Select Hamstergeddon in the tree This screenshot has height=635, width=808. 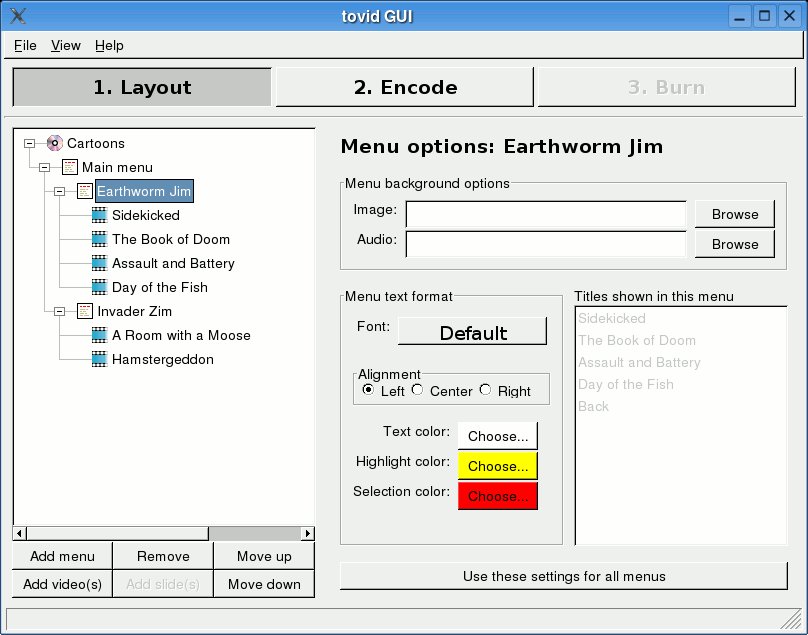(163, 359)
